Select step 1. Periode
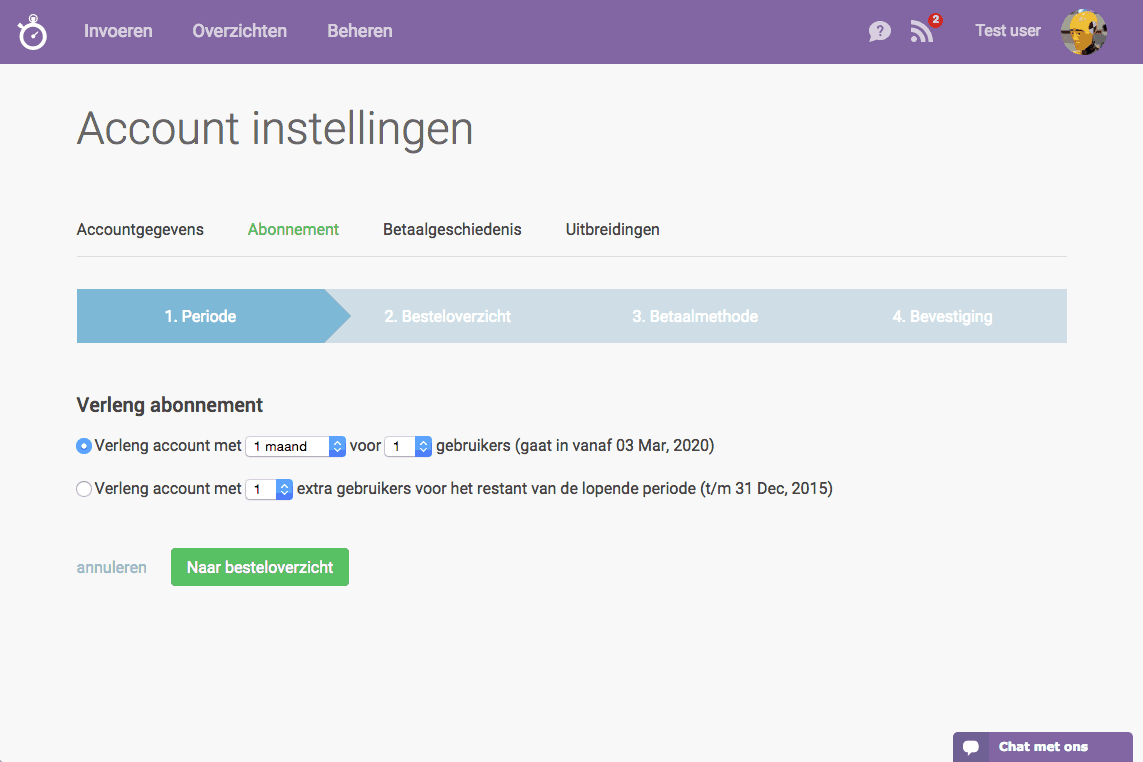 tap(200, 316)
